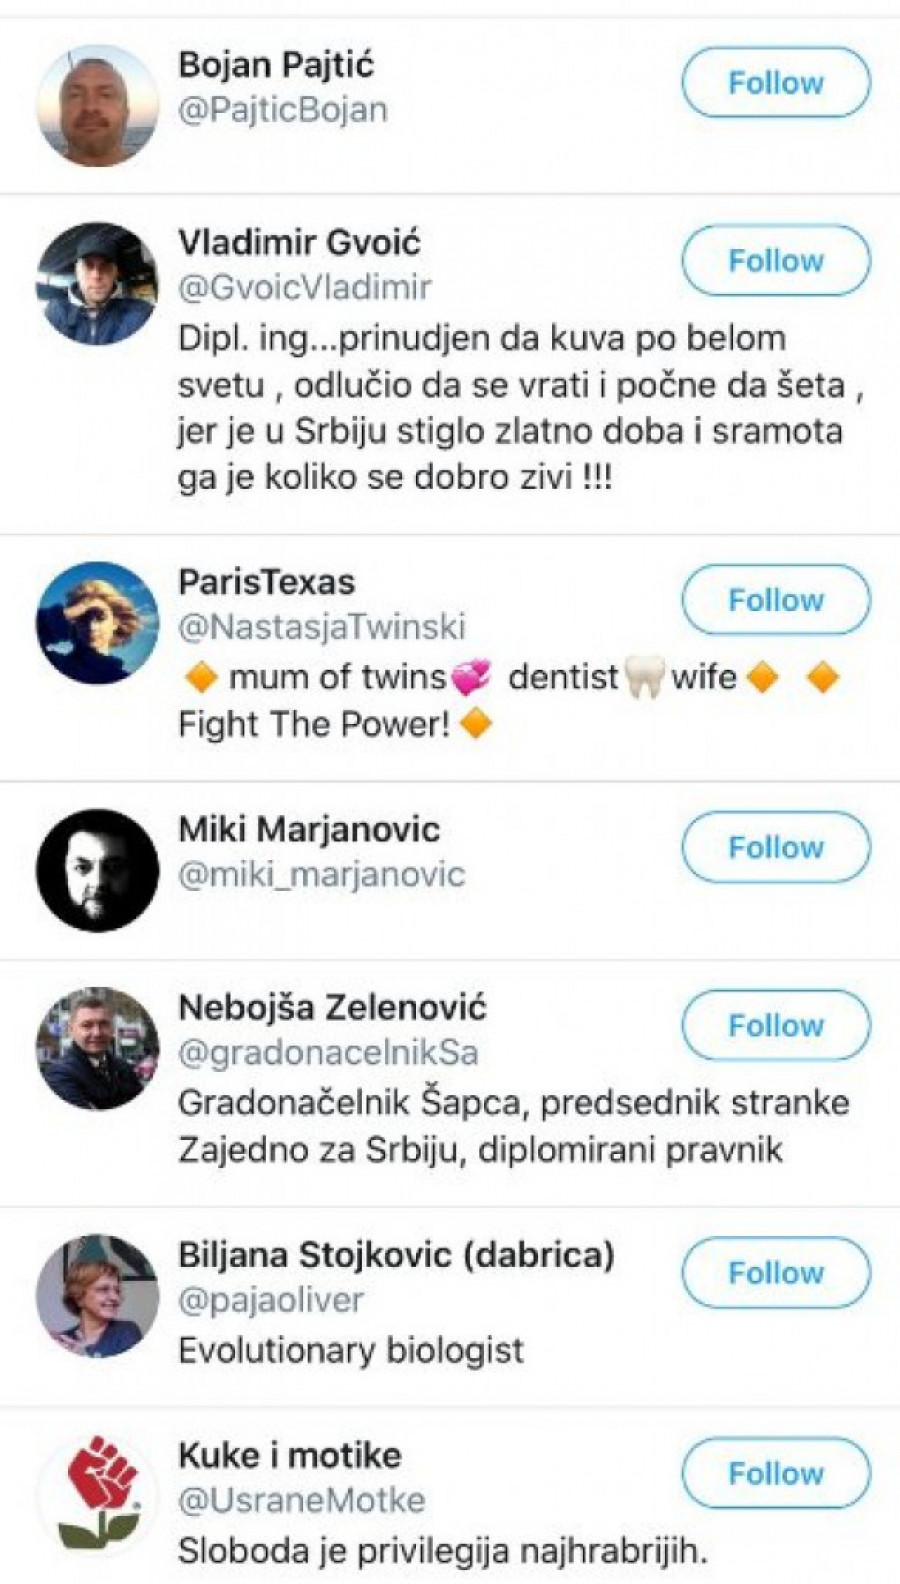Viewport: 900px width, 1584px height.
Task: Tap the red fist rose avatar
Action: [97, 1494]
